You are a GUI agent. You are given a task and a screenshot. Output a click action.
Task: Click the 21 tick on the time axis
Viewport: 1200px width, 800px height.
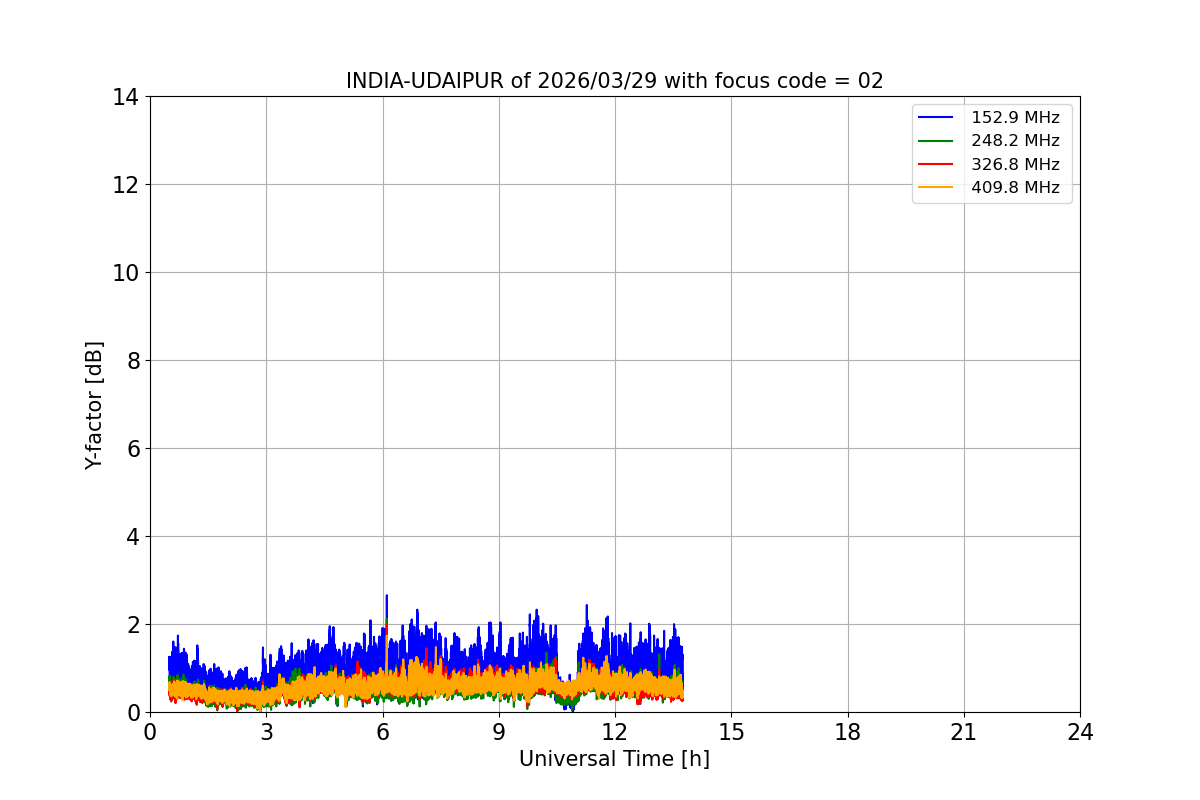coord(964,732)
